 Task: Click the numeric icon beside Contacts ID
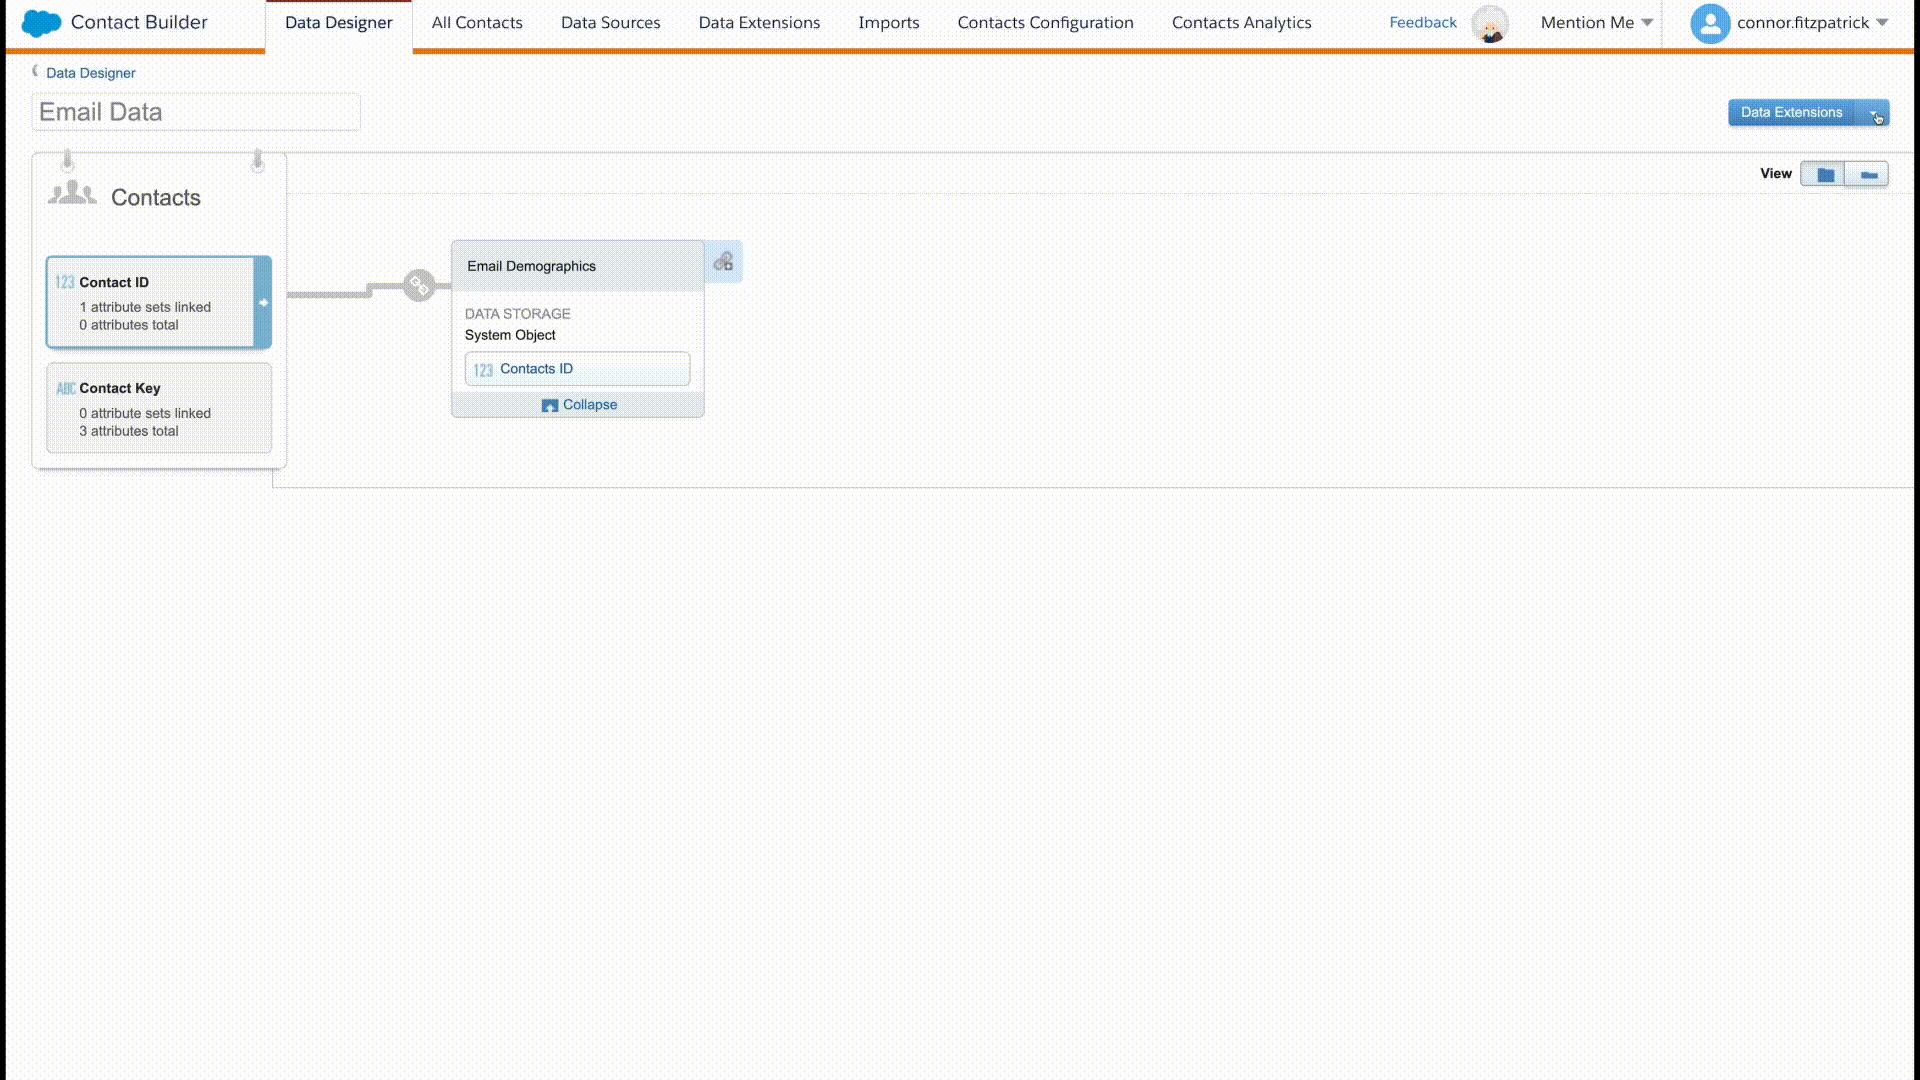pyautogui.click(x=483, y=370)
